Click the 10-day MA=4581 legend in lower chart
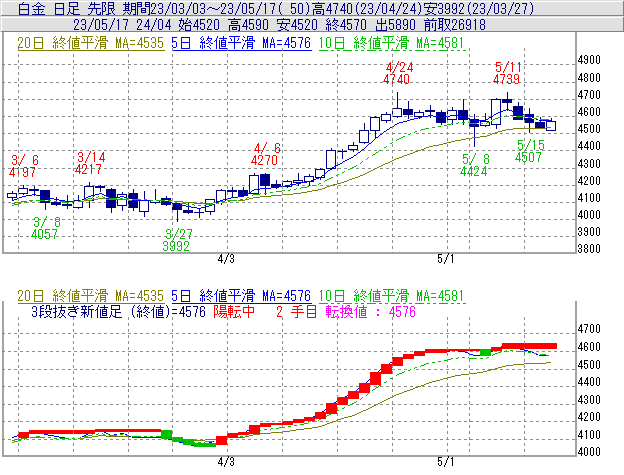 coord(392,296)
